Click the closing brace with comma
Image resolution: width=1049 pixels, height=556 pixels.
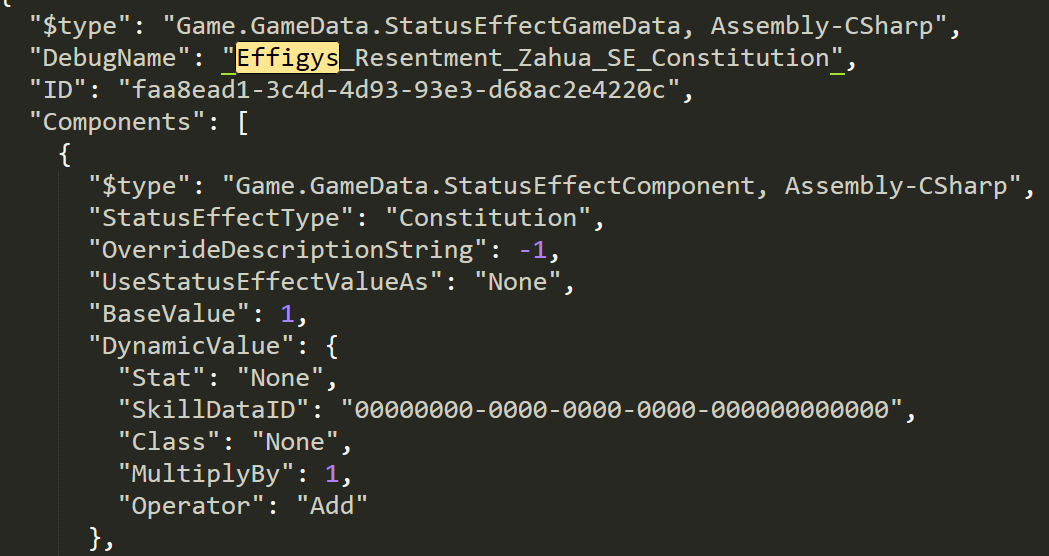[102, 539]
